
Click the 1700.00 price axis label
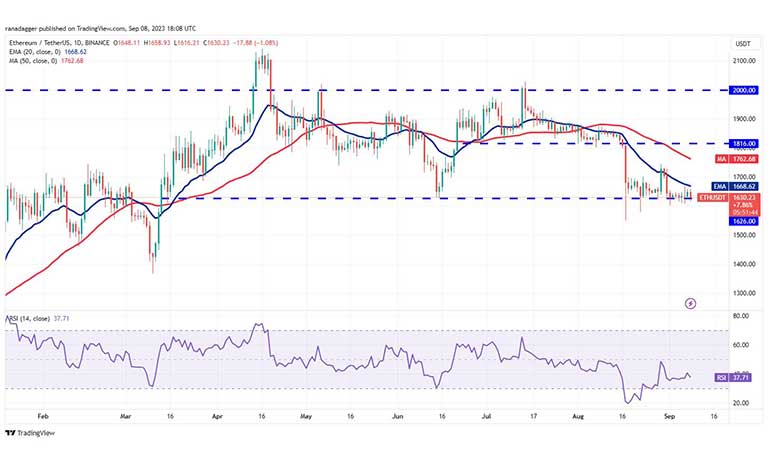click(x=744, y=177)
